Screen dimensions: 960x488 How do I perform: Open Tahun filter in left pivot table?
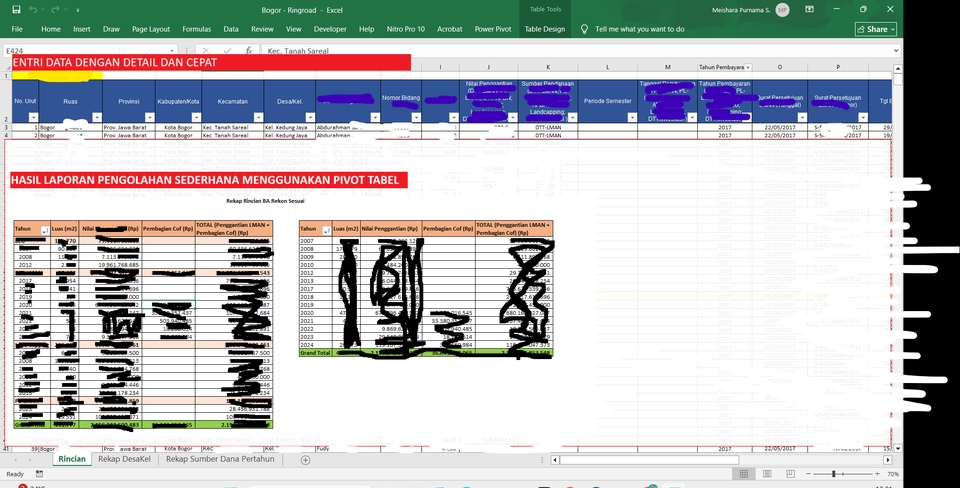pyautogui.click(x=45, y=231)
